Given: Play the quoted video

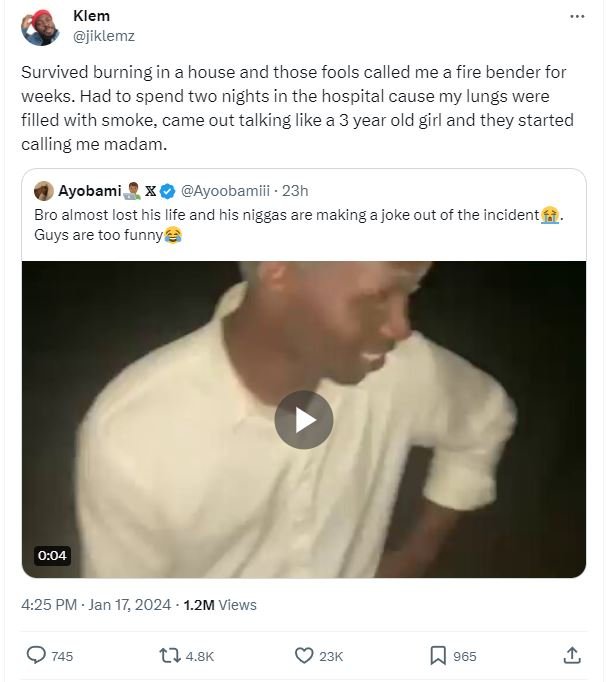Looking at the screenshot, I should pyautogui.click(x=304, y=419).
